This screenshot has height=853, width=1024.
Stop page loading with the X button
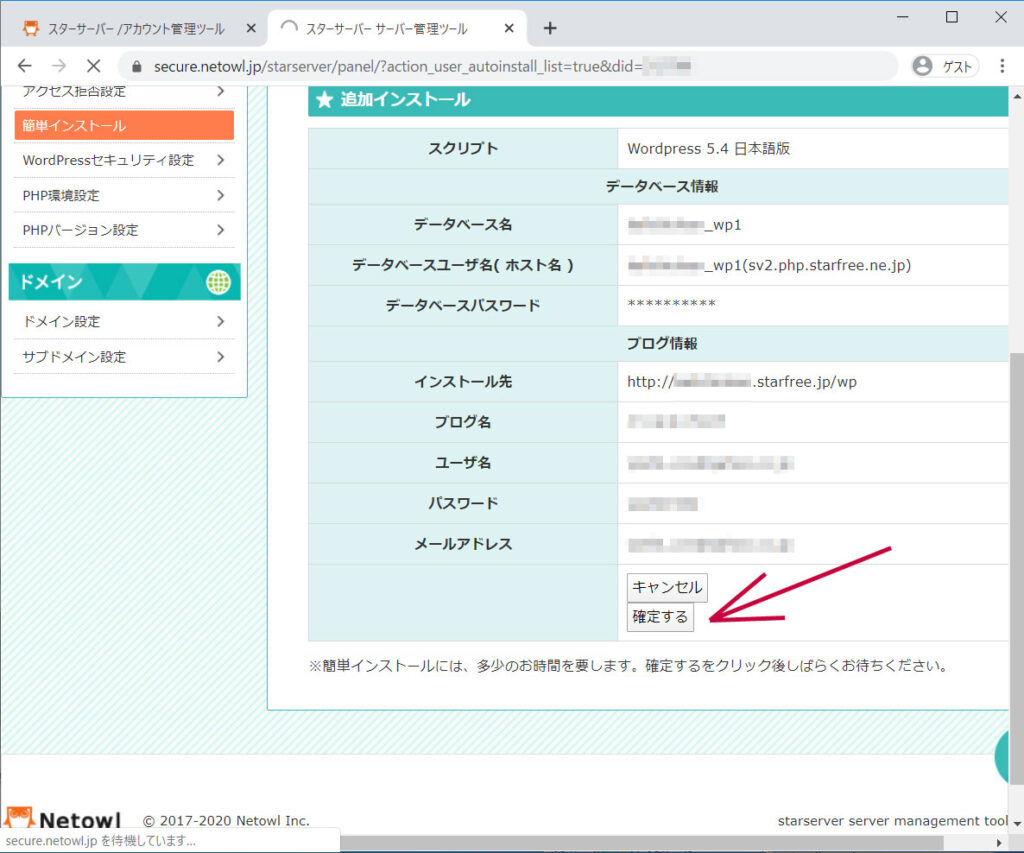point(93,66)
